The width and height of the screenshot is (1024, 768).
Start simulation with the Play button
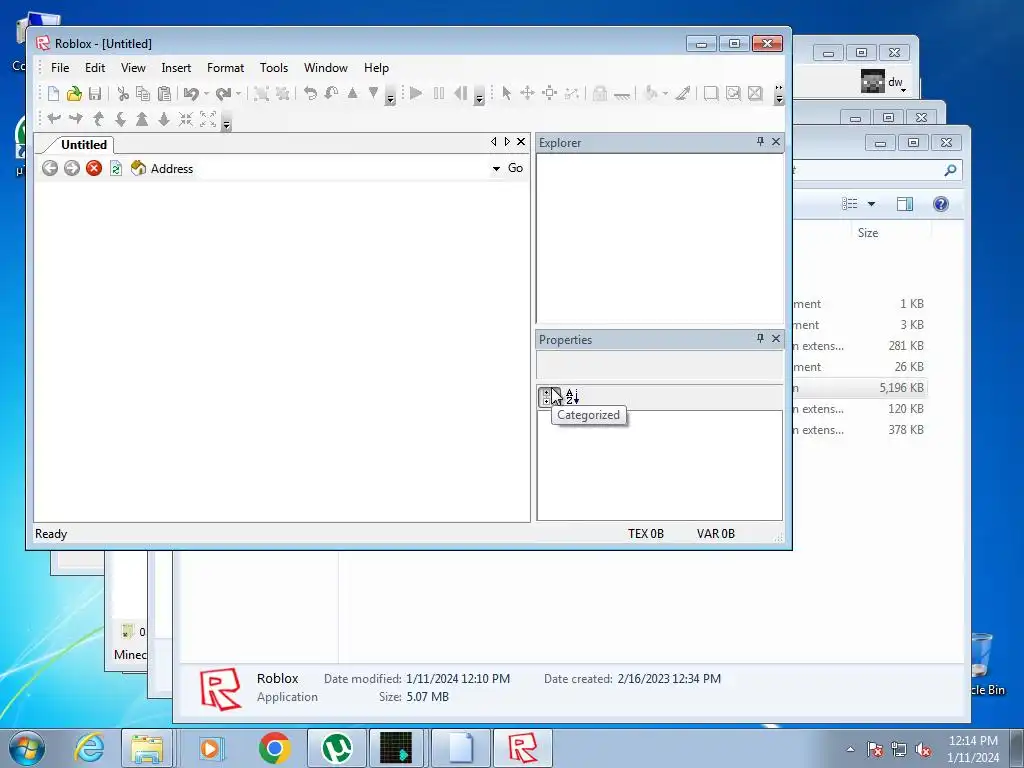pyautogui.click(x=416, y=93)
